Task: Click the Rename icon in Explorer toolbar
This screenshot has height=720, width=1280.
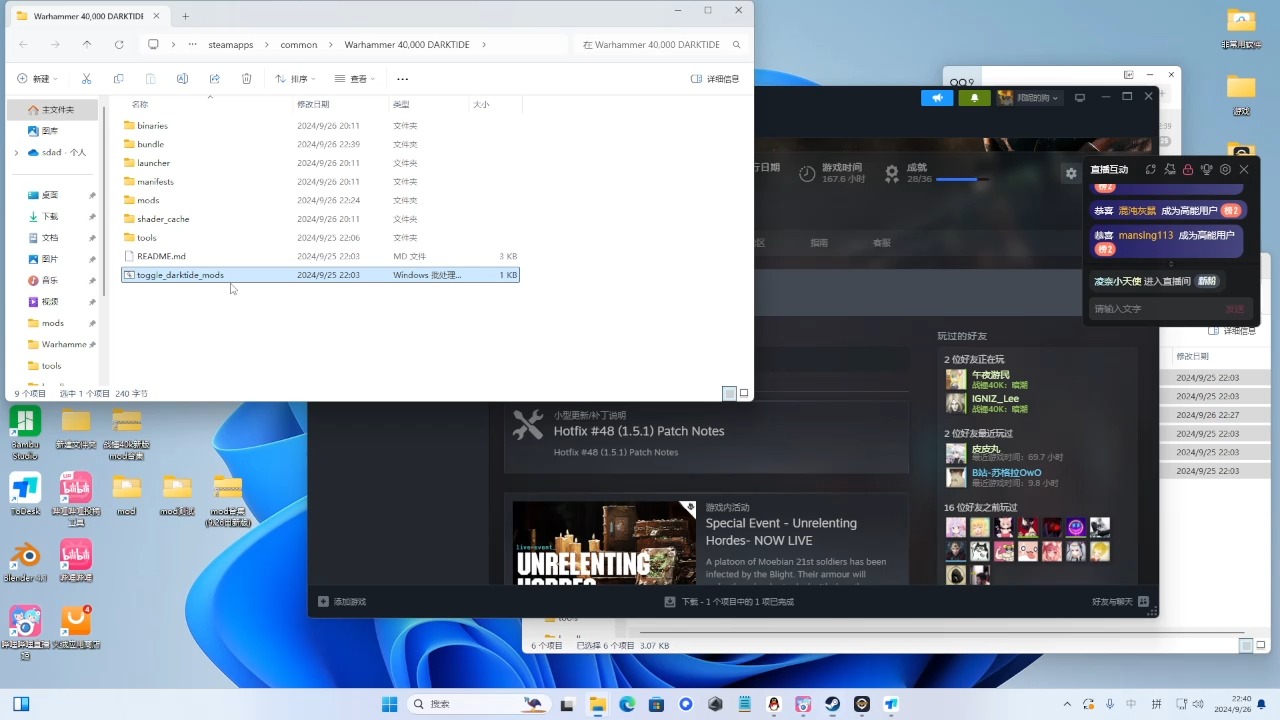Action: (x=182, y=79)
